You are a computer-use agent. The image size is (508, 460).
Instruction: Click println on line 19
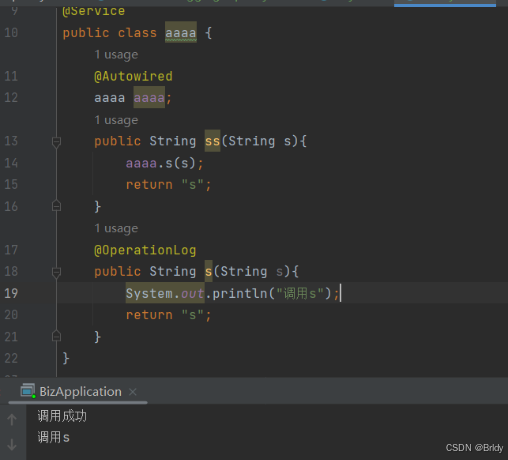tap(240, 294)
